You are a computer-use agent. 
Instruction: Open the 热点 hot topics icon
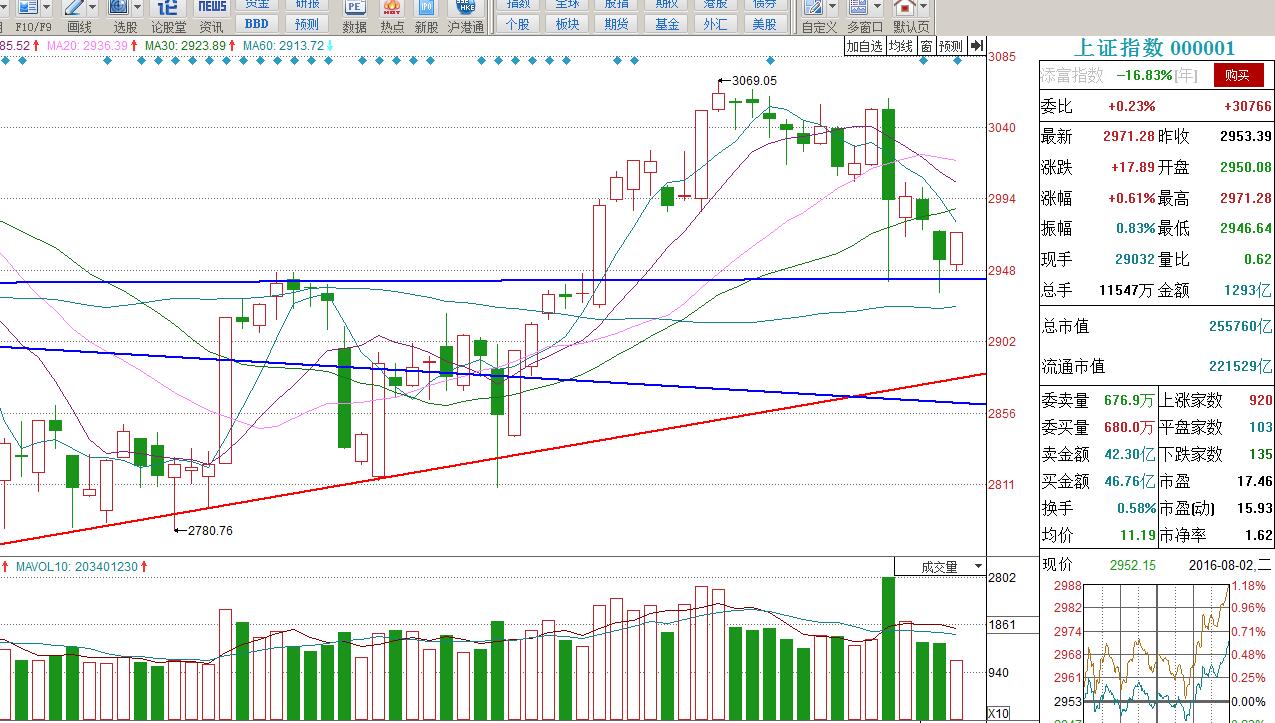(392, 8)
